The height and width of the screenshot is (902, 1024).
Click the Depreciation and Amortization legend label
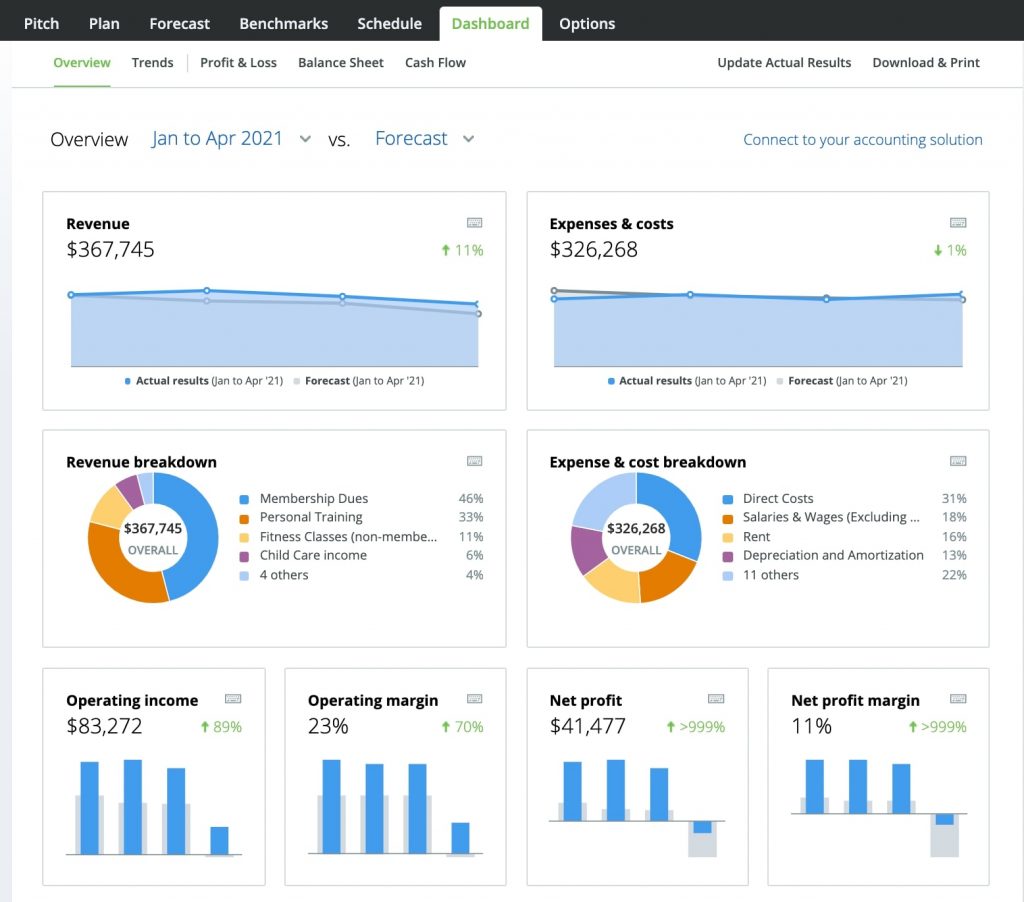pos(833,555)
